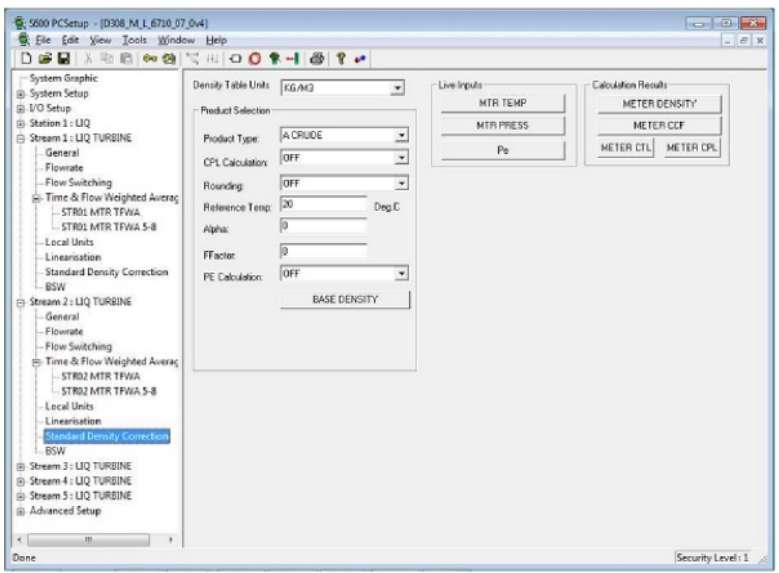Image resolution: width=779 pixels, height=573 pixels.
Task: Click the Paste clipboard toolbar icon
Action: tap(126, 59)
